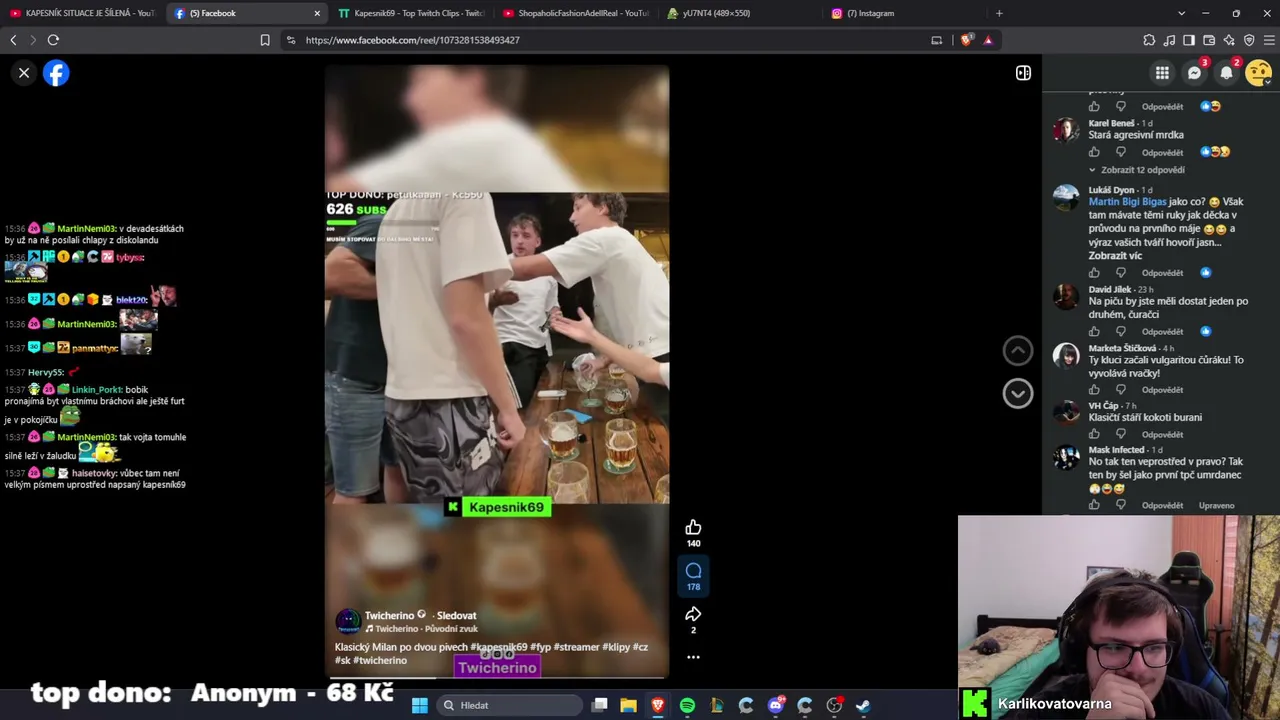Close the Facebook browser tab
1280x720 pixels.
click(x=317, y=13)
